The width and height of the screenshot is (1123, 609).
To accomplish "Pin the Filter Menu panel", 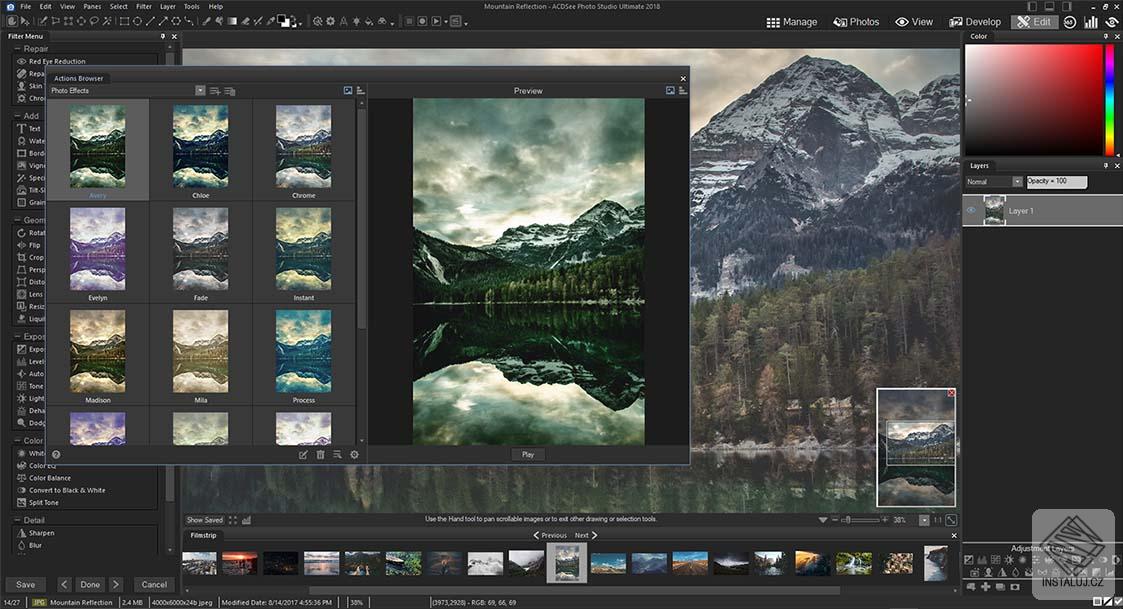I will pyautogui.click(x=161, y=36).
